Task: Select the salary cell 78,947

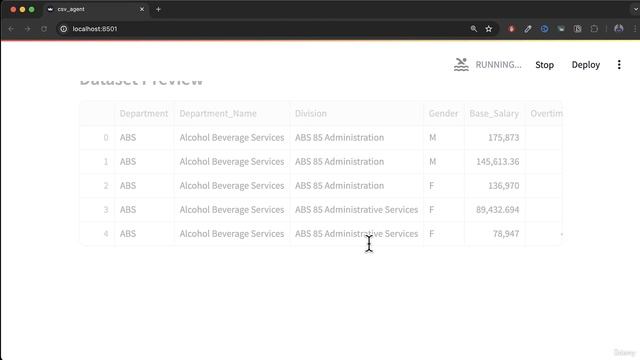Action: click(x=495, y=234)
